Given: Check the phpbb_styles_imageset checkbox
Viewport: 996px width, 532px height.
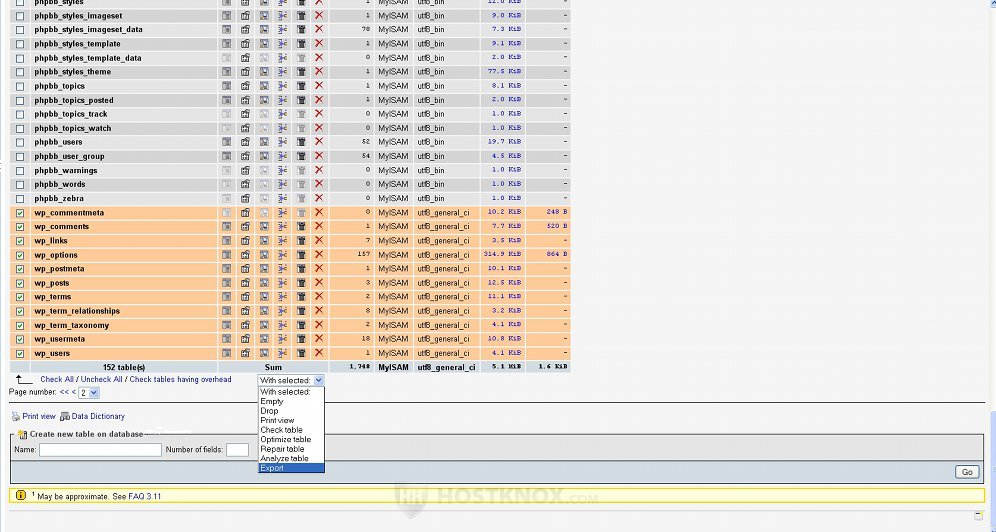Looking at the screenshot, I should point(20,16).
